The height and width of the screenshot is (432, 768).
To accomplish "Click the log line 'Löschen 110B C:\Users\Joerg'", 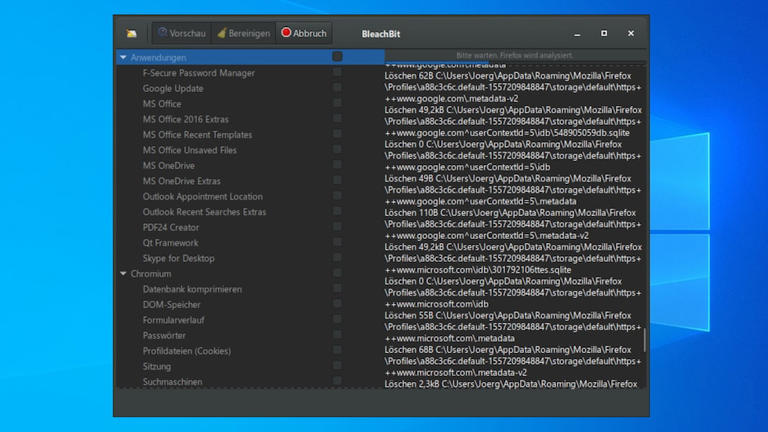I will pos(510,213).
